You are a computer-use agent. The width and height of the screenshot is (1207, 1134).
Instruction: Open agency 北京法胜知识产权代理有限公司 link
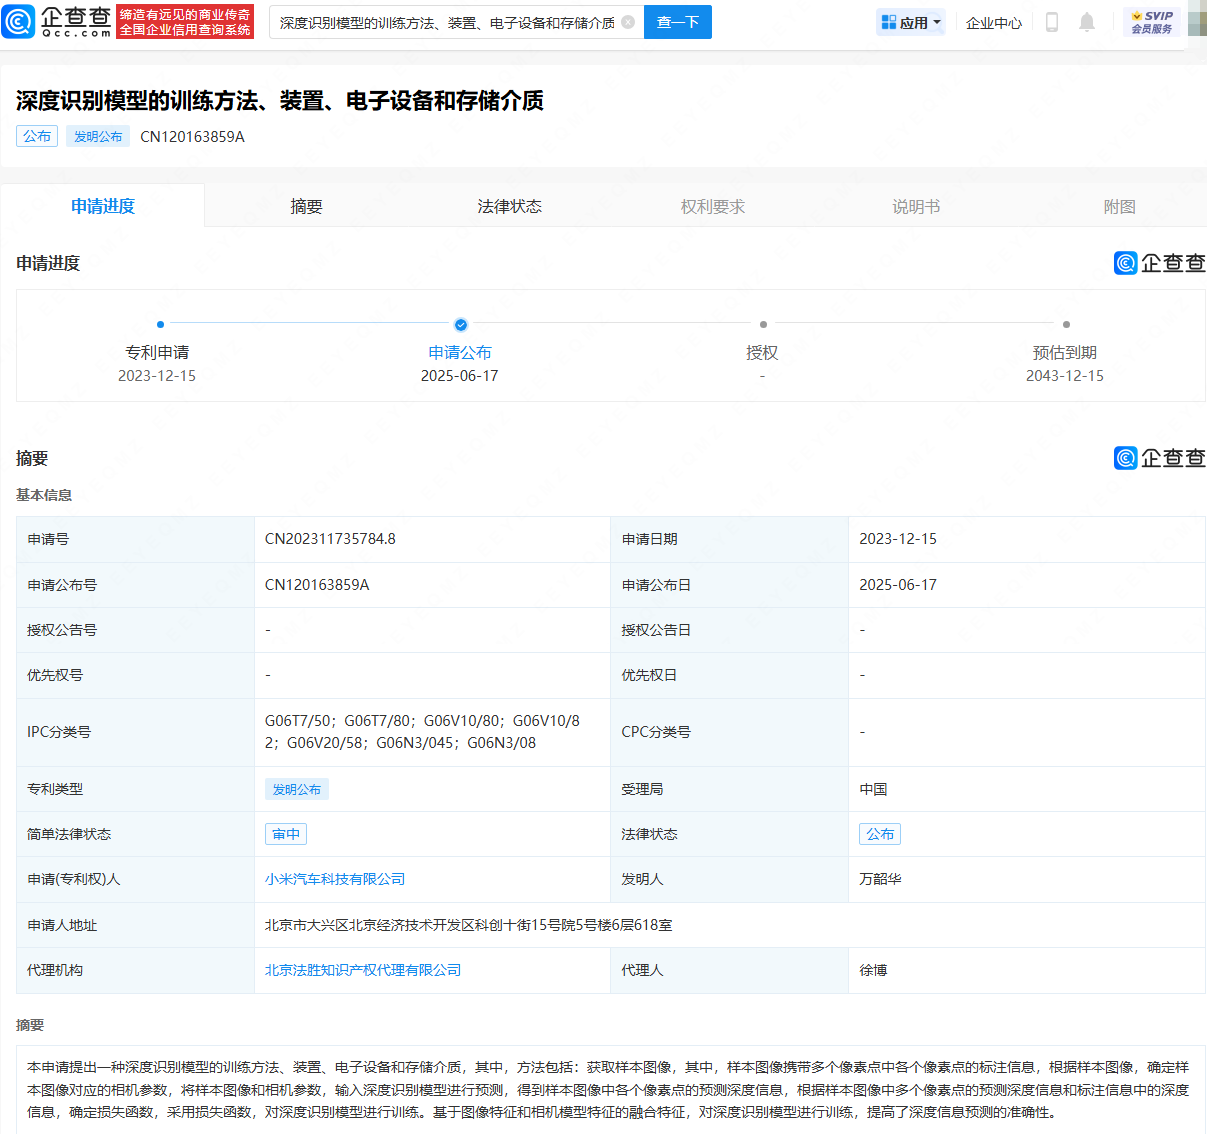click(x=363, y=970)
